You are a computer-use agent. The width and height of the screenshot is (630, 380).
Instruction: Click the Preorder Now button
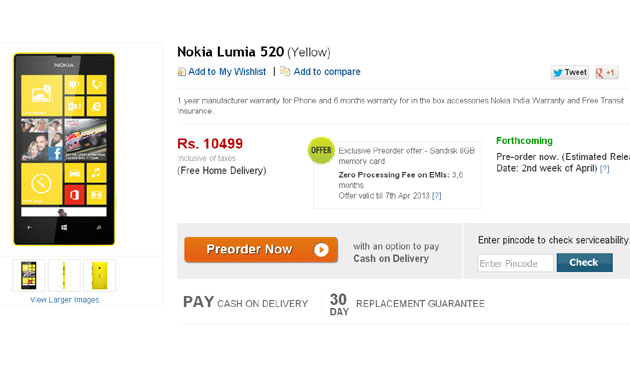(x=261, y=250)
